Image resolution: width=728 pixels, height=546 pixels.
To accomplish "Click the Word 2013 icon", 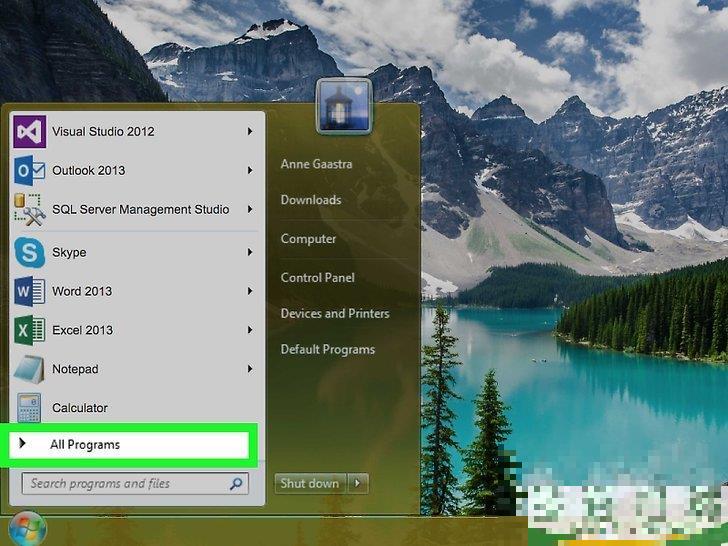I will coord(30,291).
